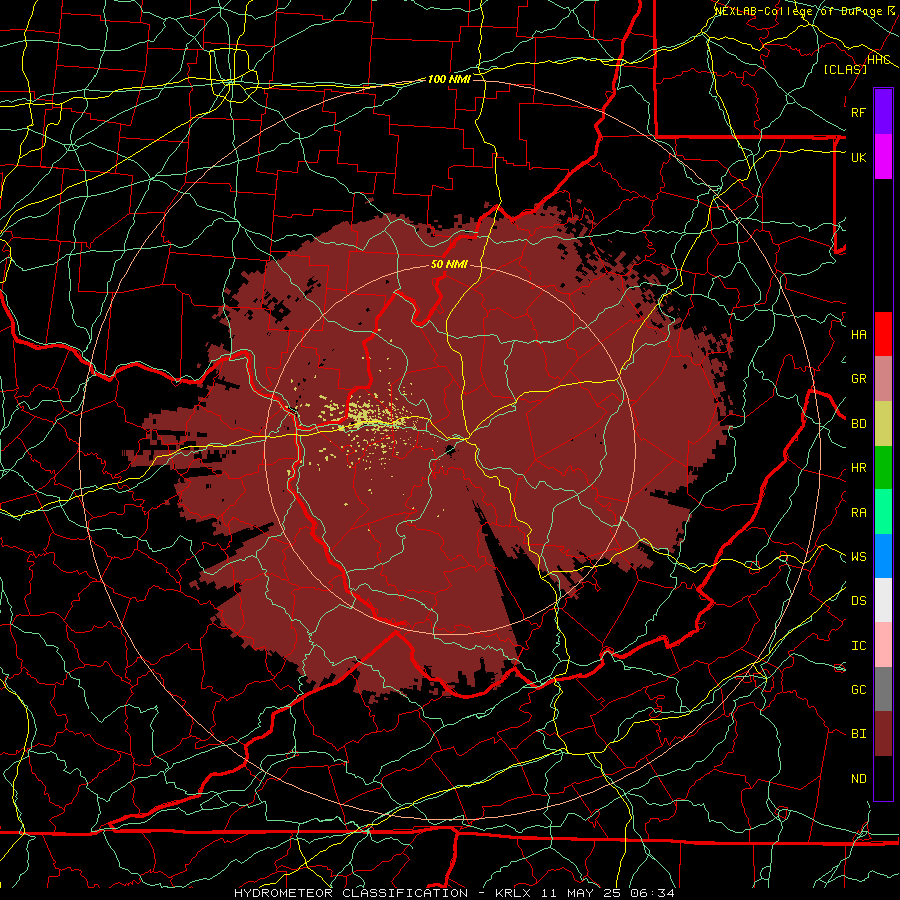Click the [CLAS] label above the legend
Screen dimensions: 900x900
845,69
